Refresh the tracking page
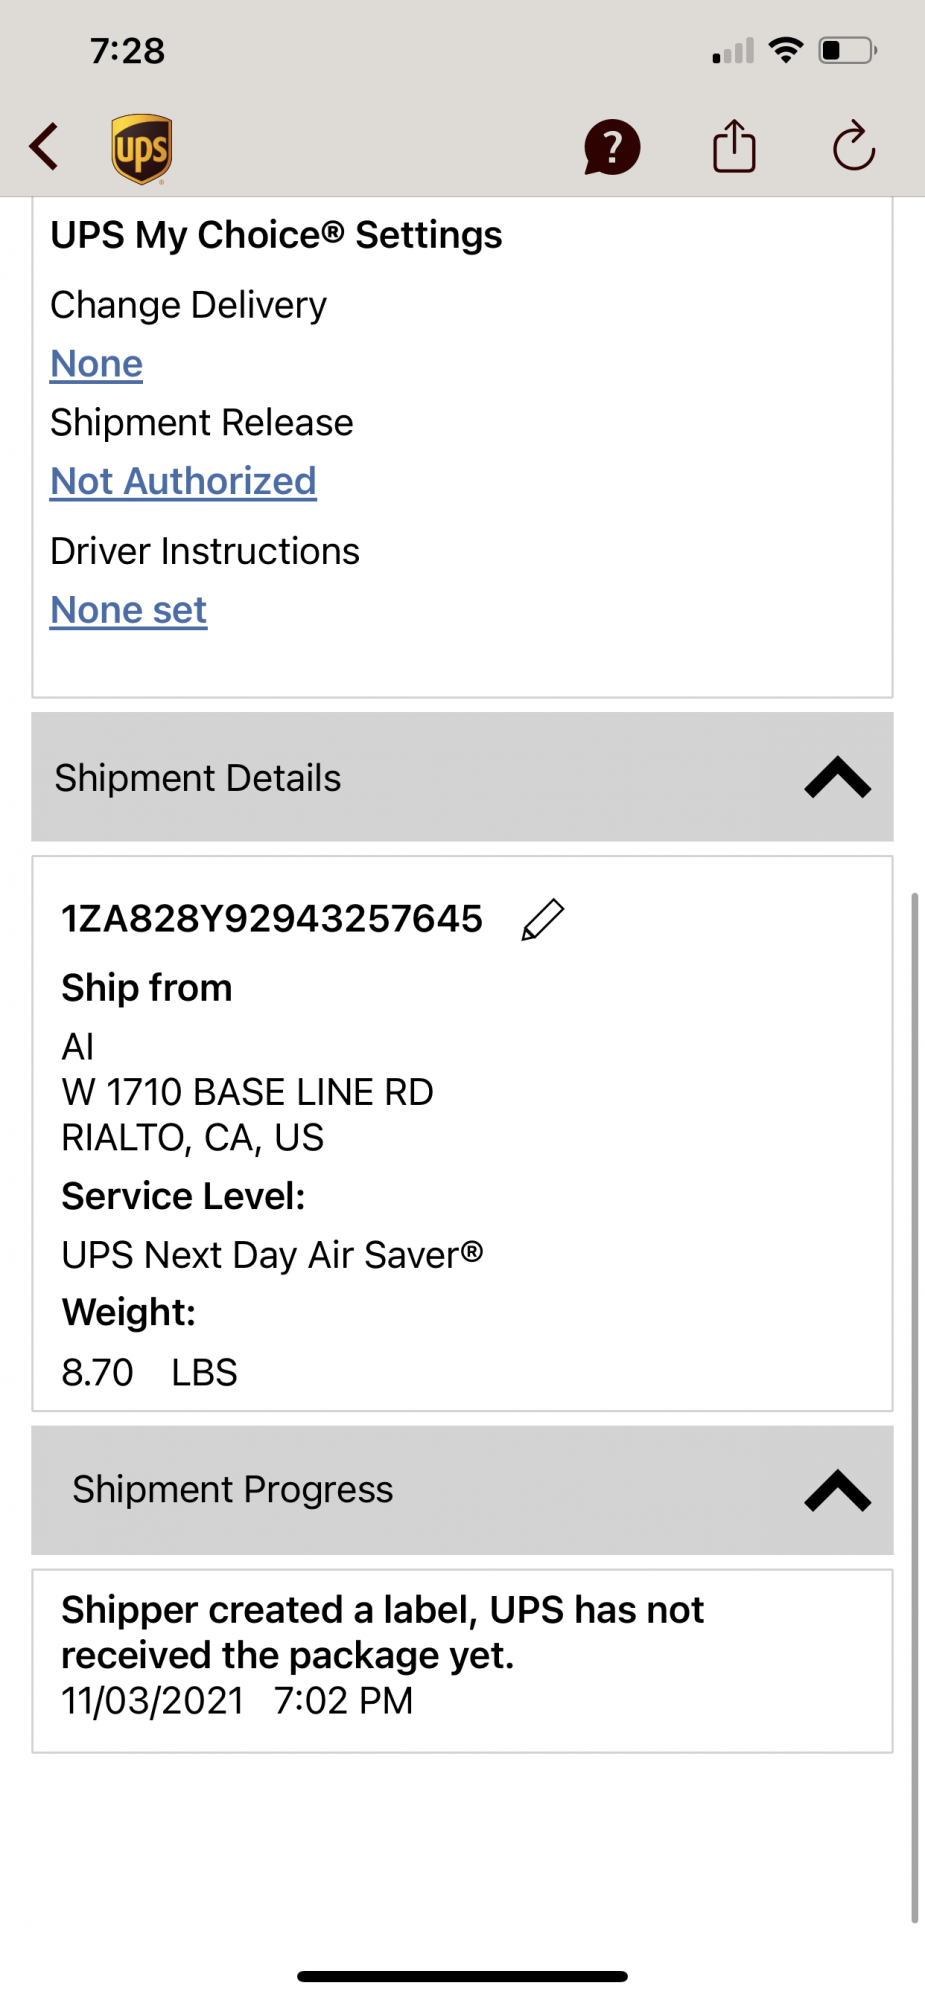925x2000 pixels. 854,147
